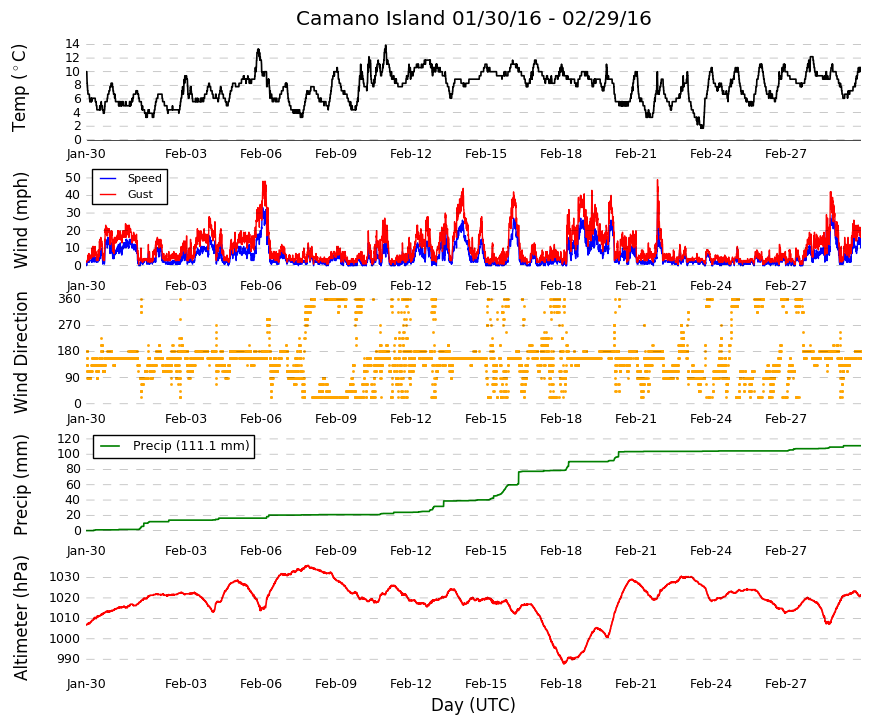Click the Wind Direction axis label
The width and height of the screenshot is (871, 725).
pyautogui.click(x=20, y=353)
